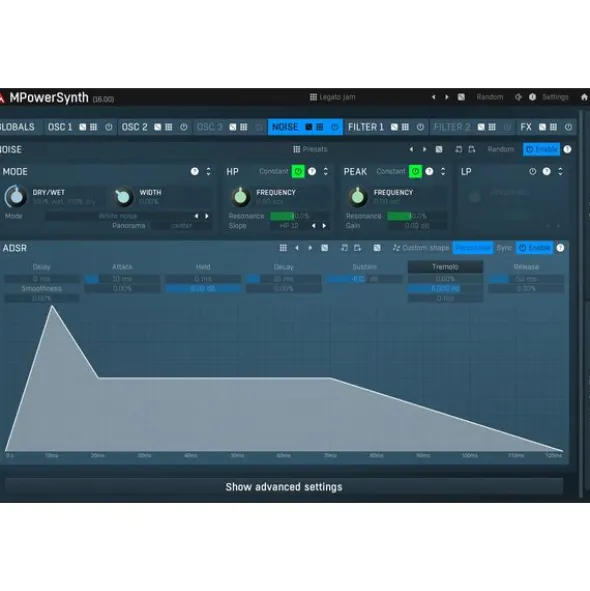Open the global presets grid next to Legato jam
Image resolution: width=590 pixels, height=591 pixels.
(313, 97)
